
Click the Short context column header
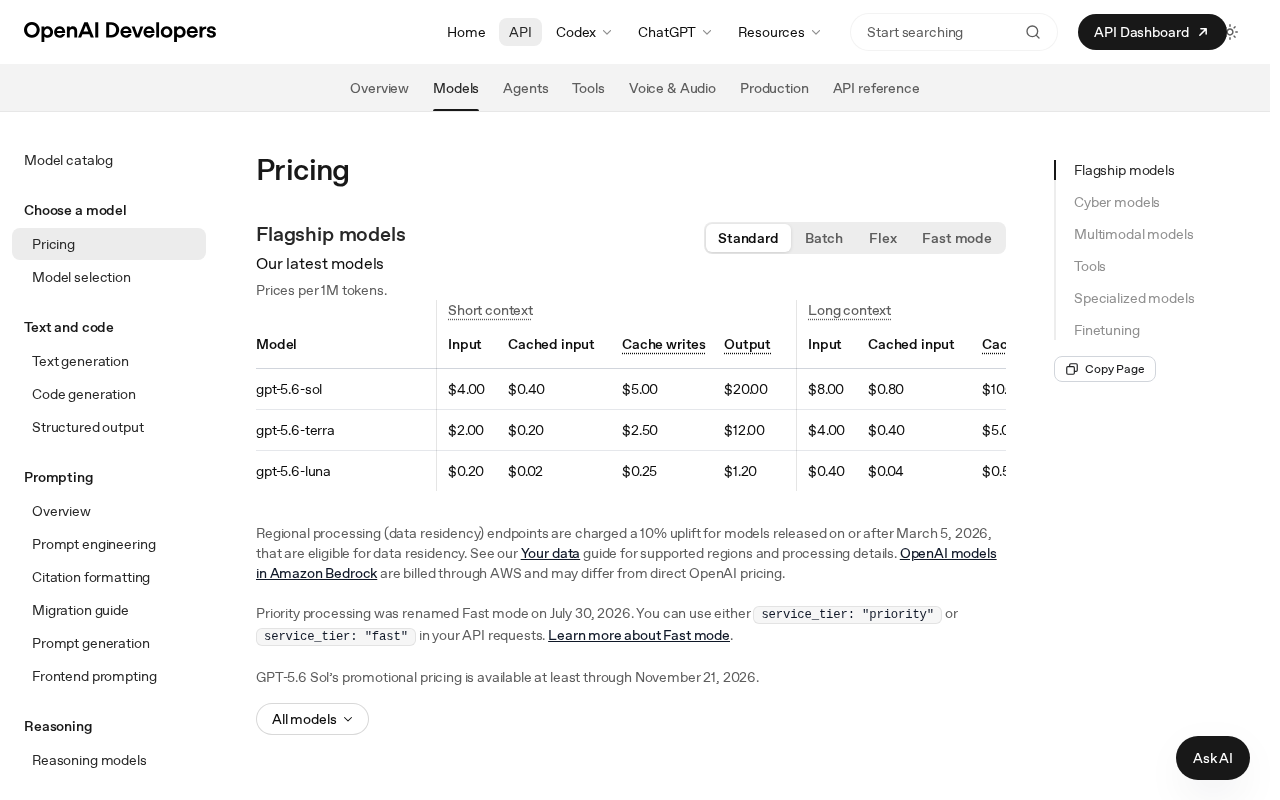(x=490, y=310)
